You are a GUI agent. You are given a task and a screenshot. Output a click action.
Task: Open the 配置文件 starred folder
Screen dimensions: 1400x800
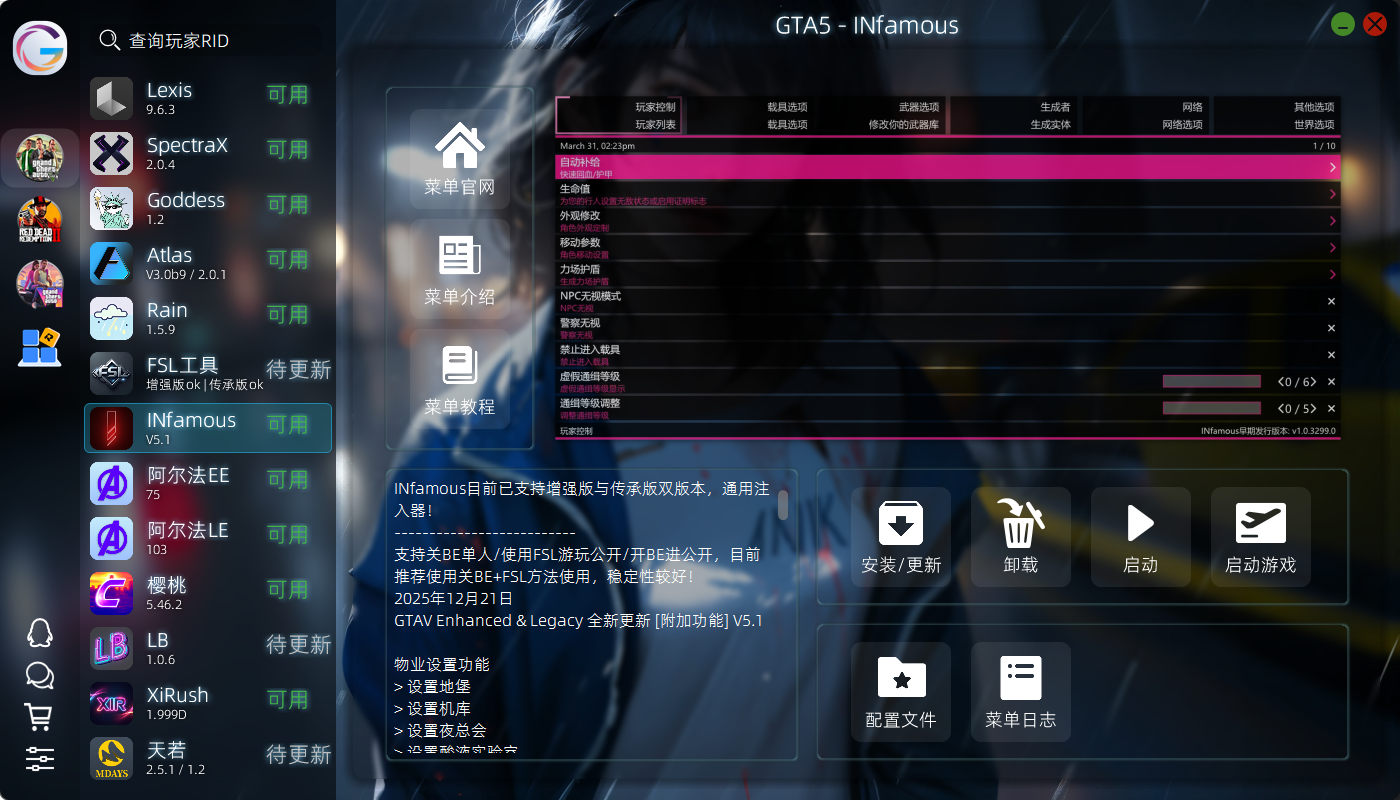[900, 679]
